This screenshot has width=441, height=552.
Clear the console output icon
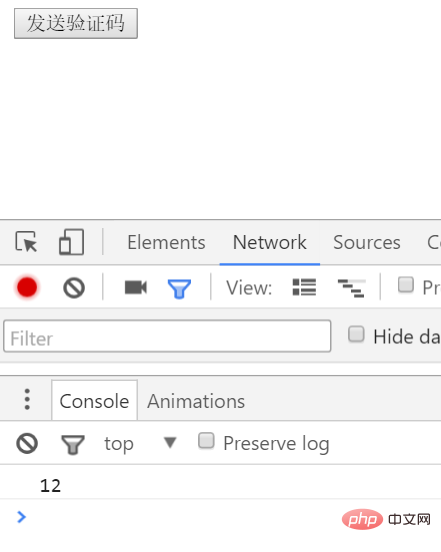click(x=27, y=443)
